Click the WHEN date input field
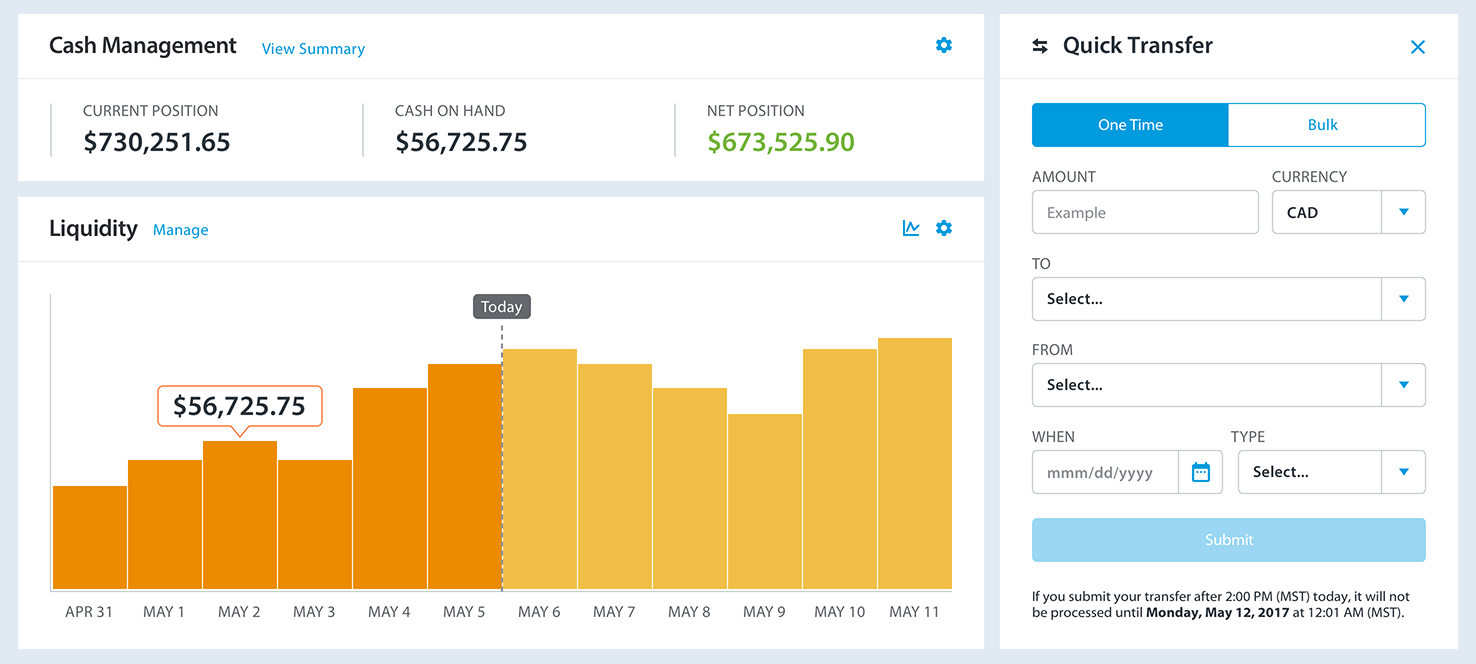The width and height of the screenshot is (1476, 664). point(1105,472)
